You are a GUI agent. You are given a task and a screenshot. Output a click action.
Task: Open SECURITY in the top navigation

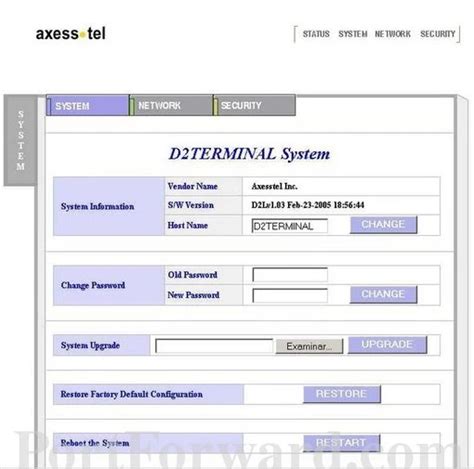pyautogui.click(x=438, y=34)
